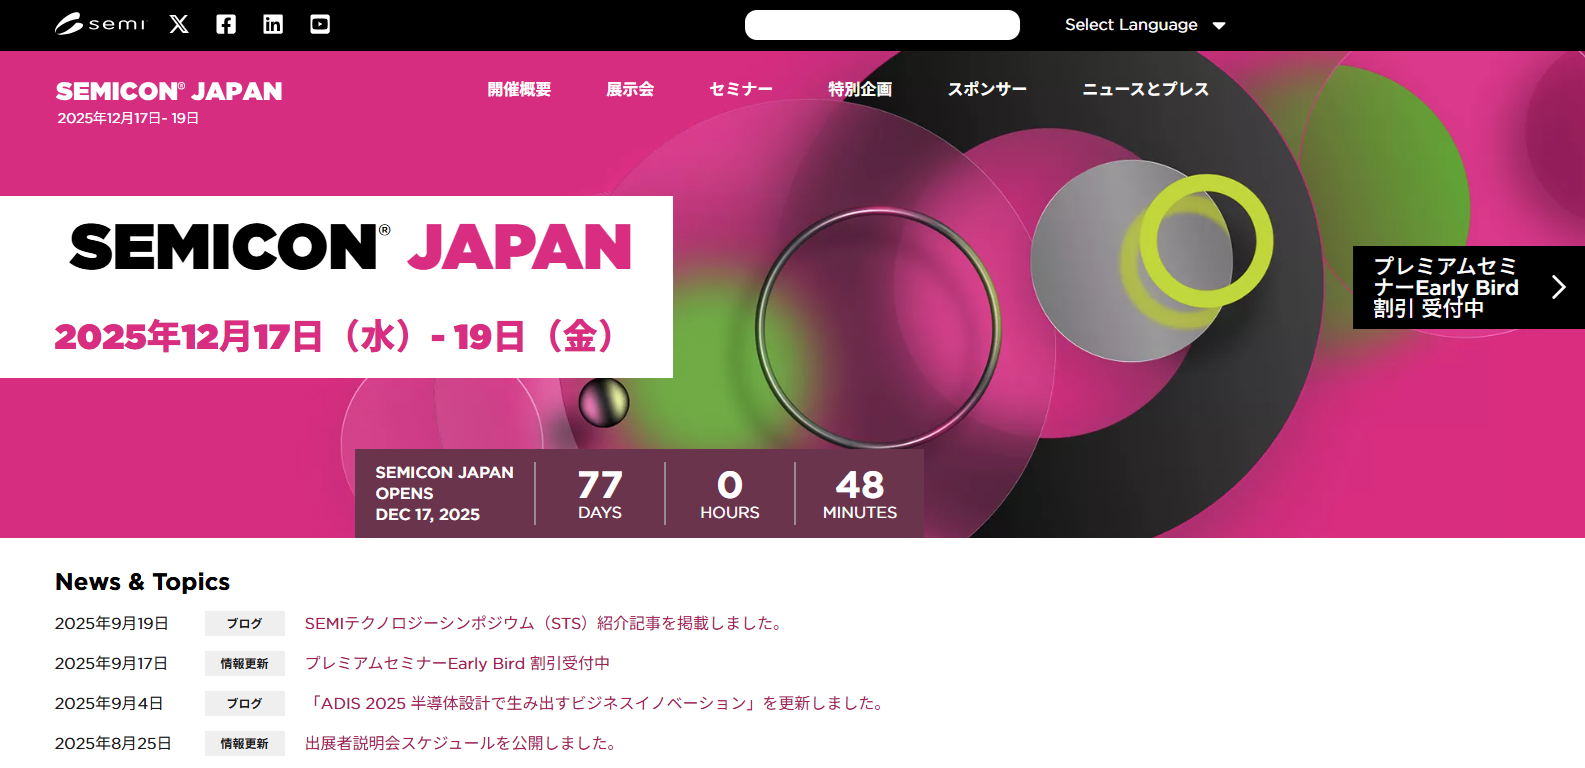Open the YouTube social icon
Viewport: 1585px width, 768px height.
pyautogui.click(x=320, y=24)
